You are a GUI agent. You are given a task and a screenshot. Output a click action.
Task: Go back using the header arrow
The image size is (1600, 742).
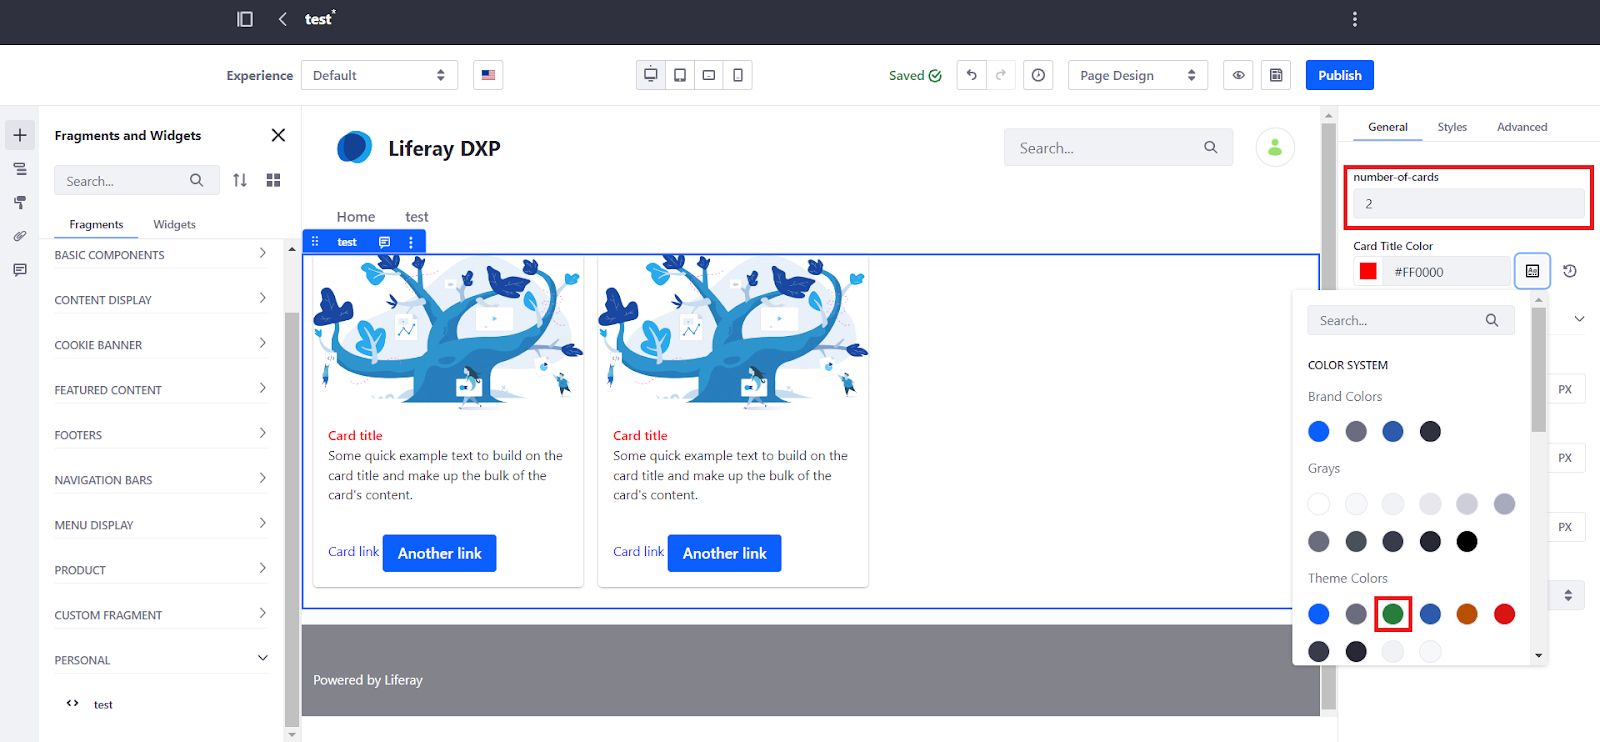283,19
